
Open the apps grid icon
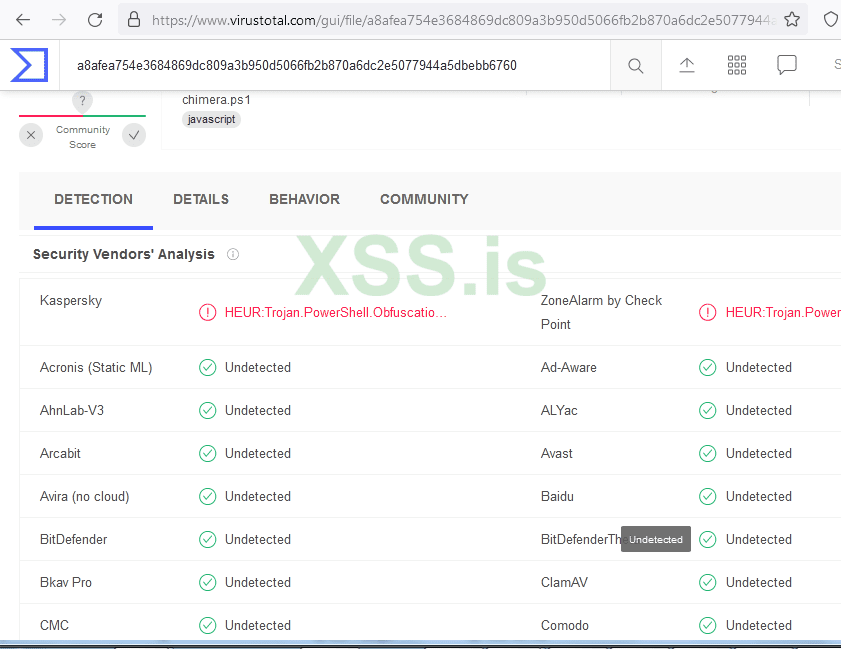(737, 65)
